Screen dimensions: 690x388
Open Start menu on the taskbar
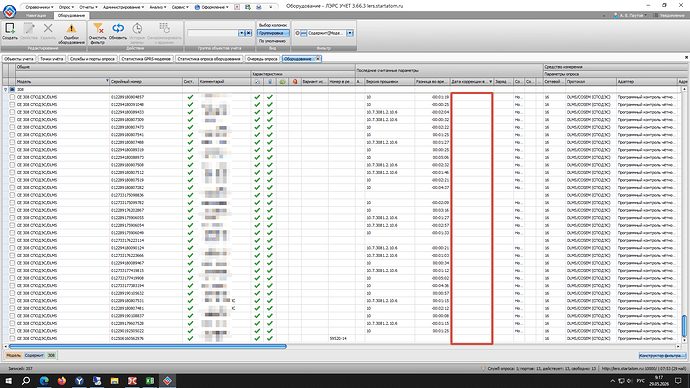[8, 381]
